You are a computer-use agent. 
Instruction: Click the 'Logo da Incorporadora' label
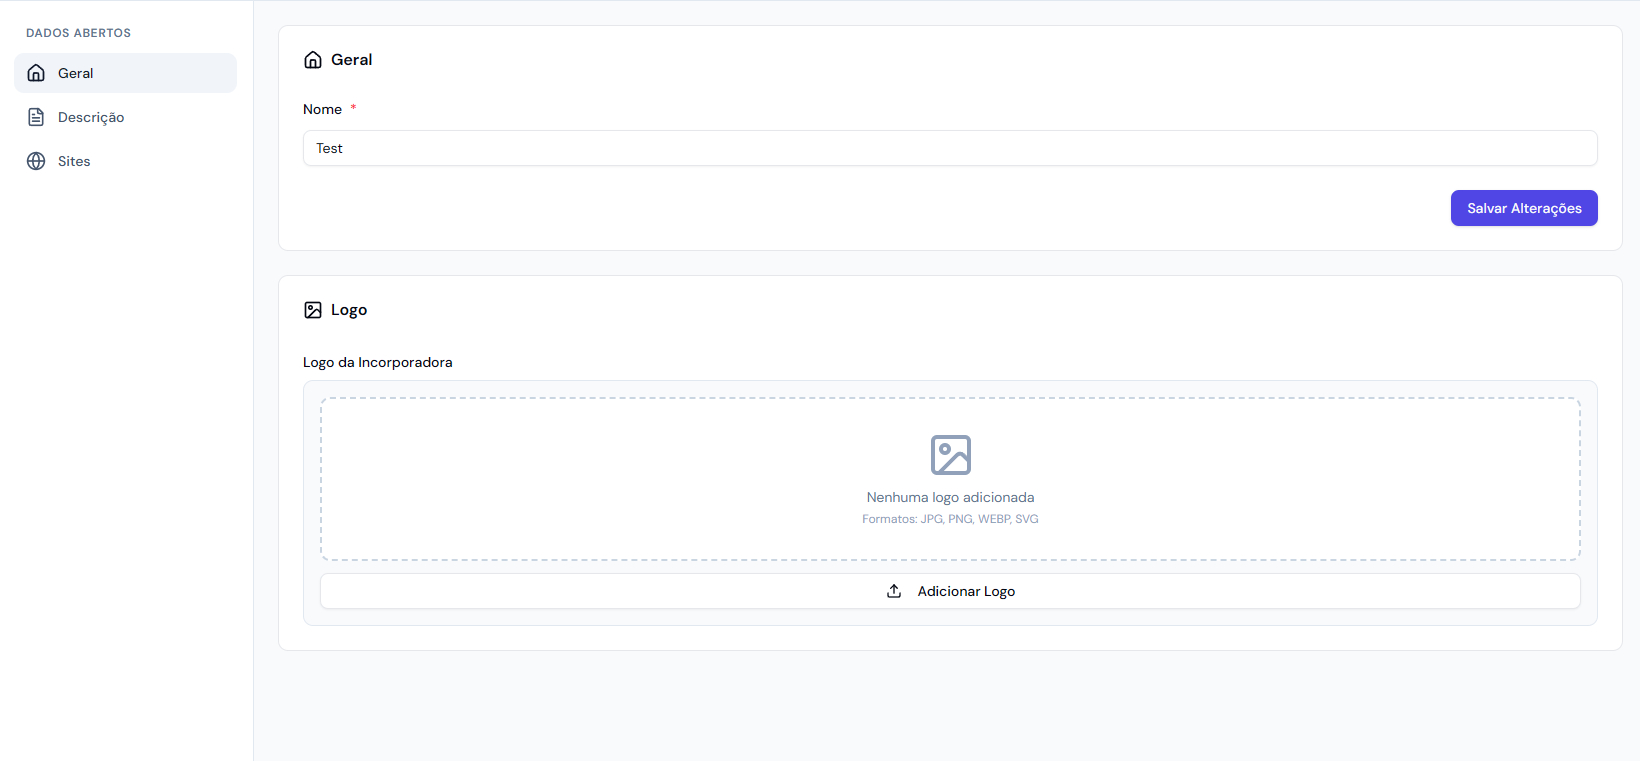pyautogui.click(x=377, y=362)
